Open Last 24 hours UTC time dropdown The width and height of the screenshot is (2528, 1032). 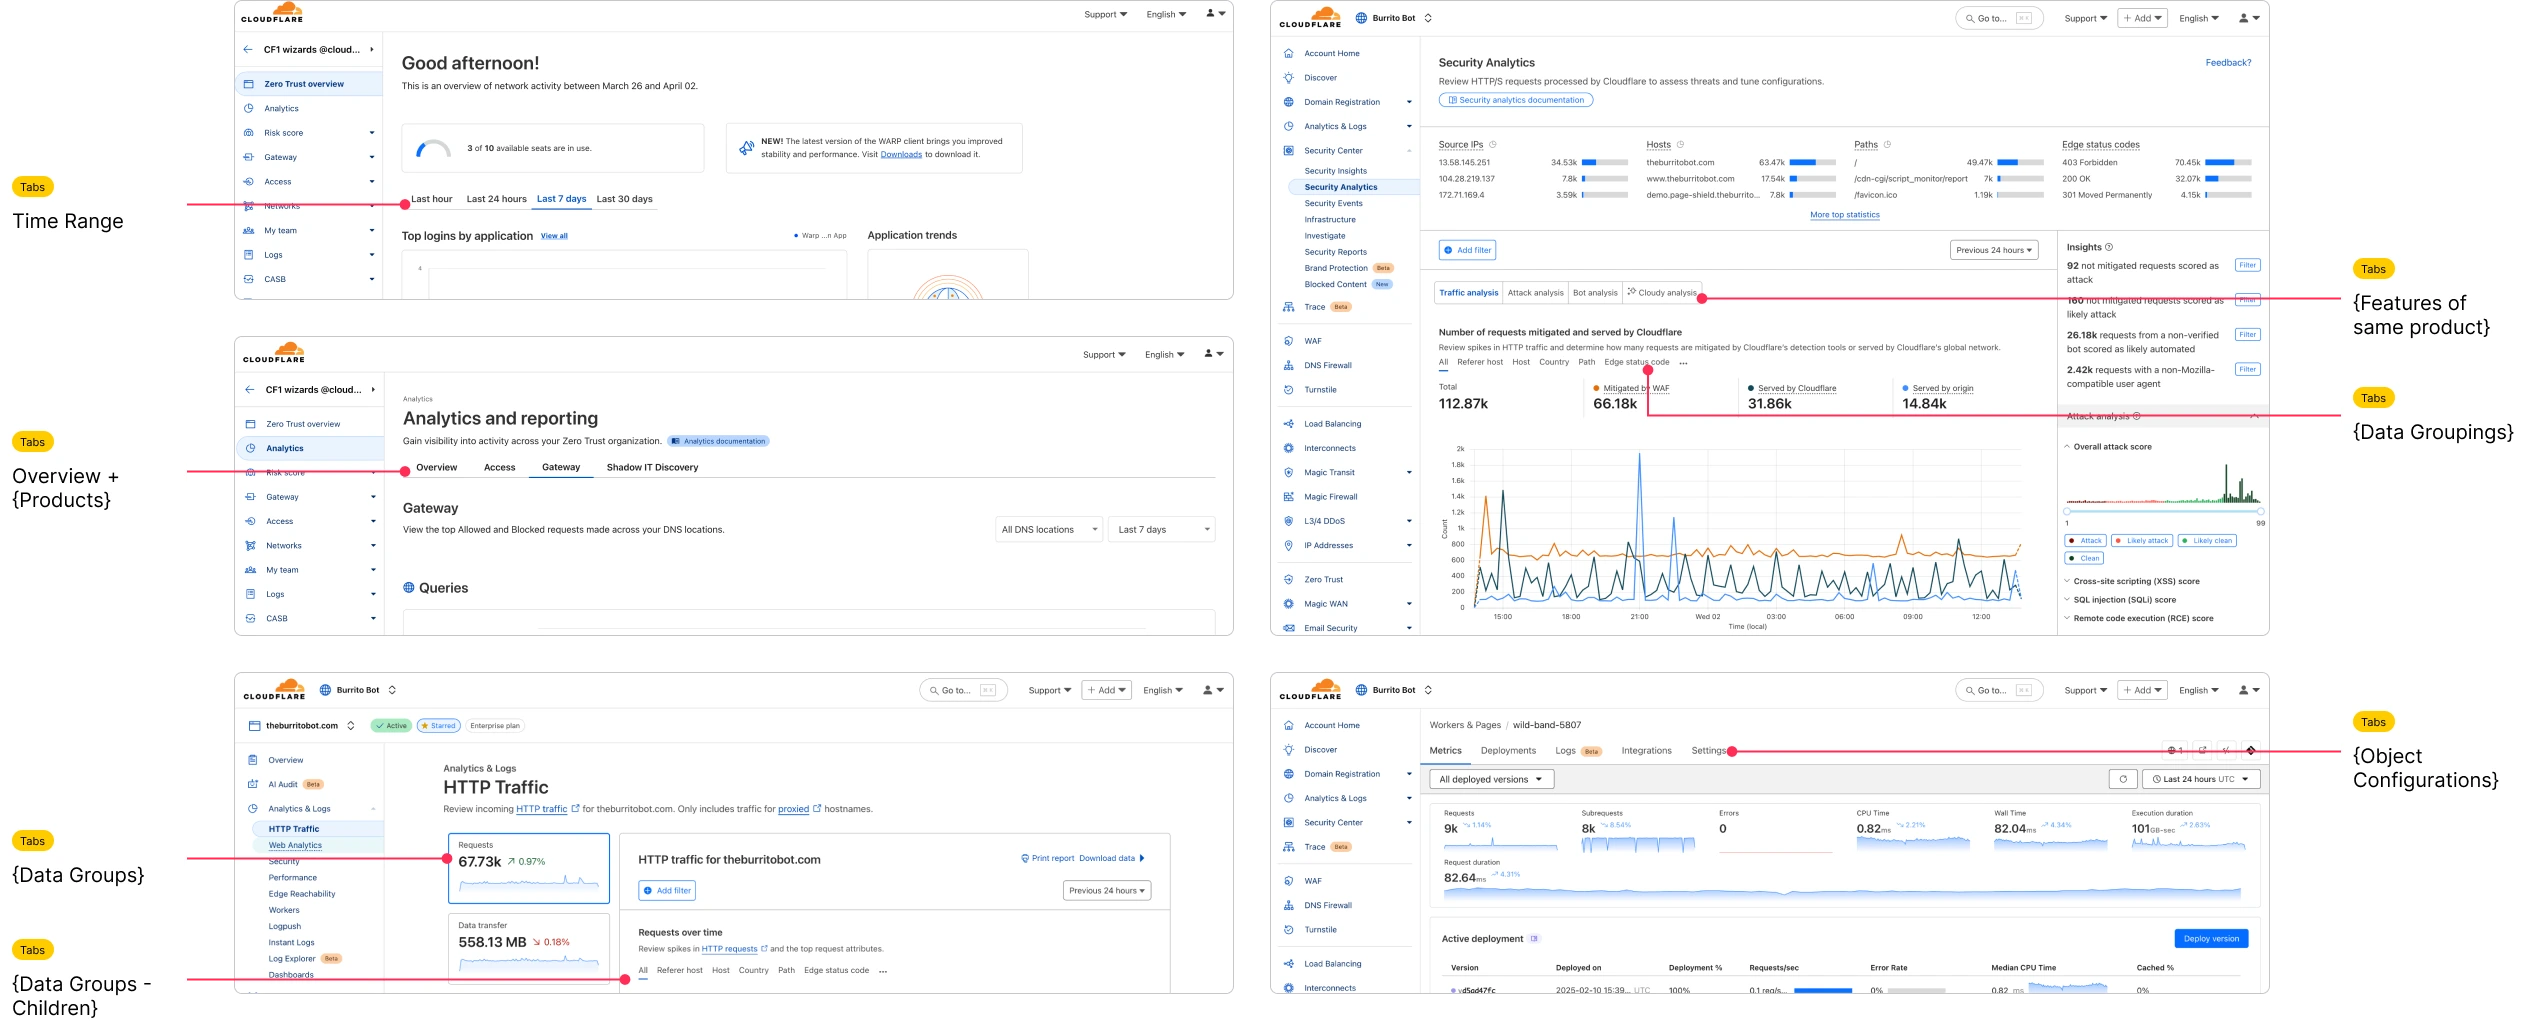[2201, 779]
